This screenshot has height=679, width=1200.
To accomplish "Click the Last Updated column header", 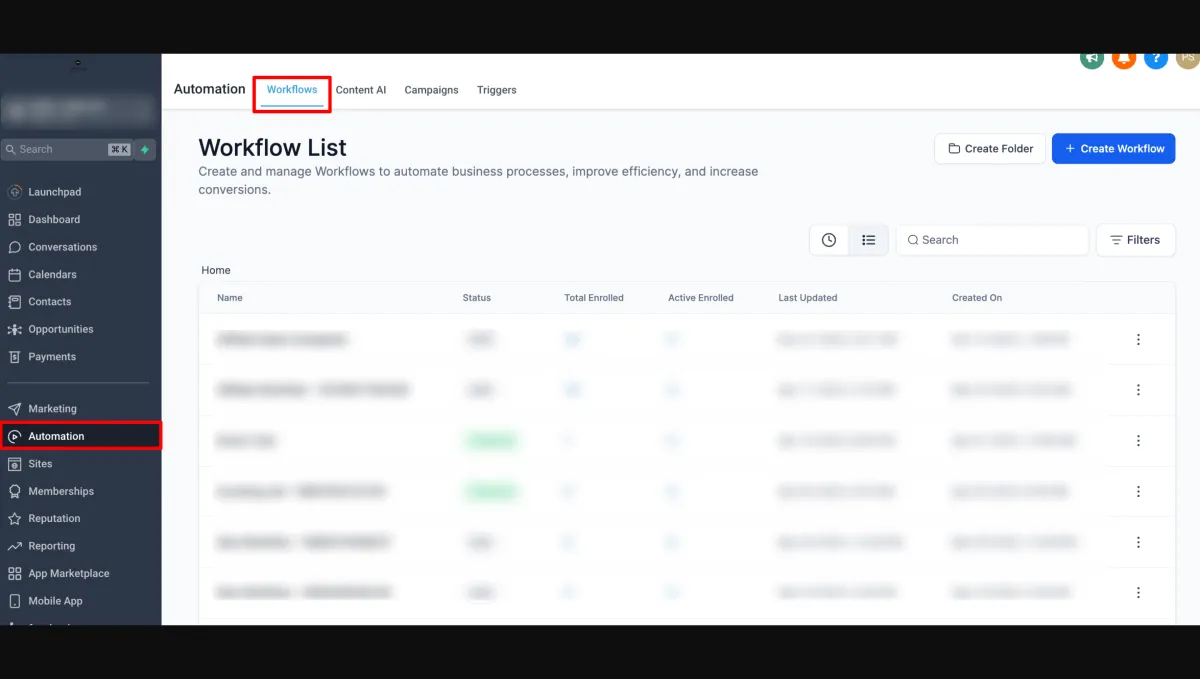I will [x=808, y=298].
